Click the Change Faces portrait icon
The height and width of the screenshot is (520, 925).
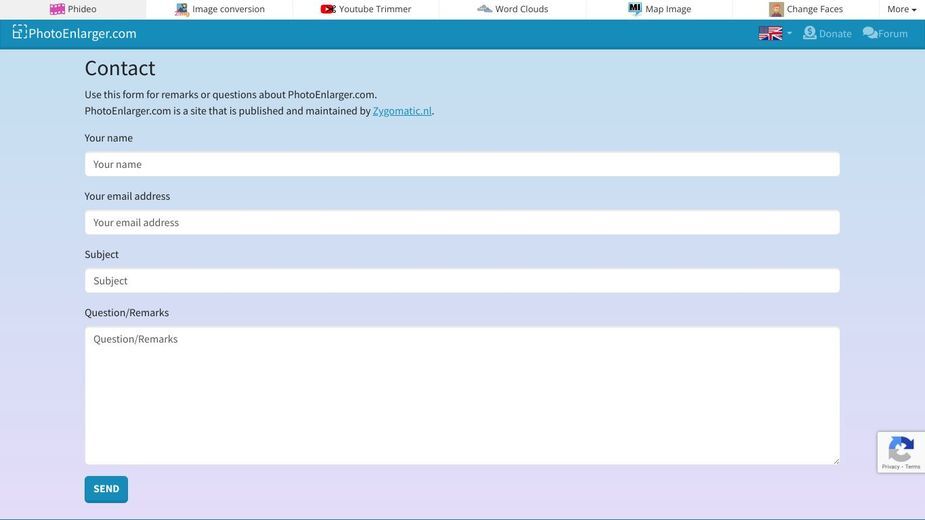tap(776, 9)
